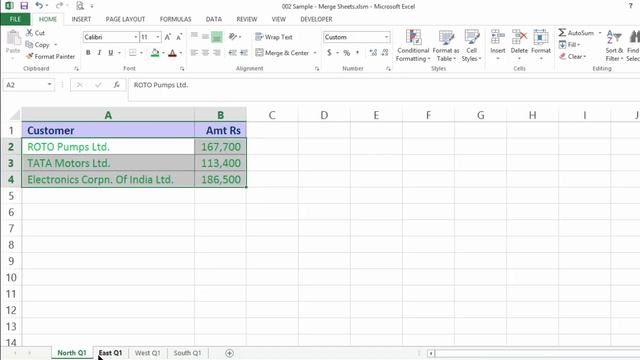This screenshot has width=640, height=360.
Task: Click AutoSum
Action: click(576, 33)
